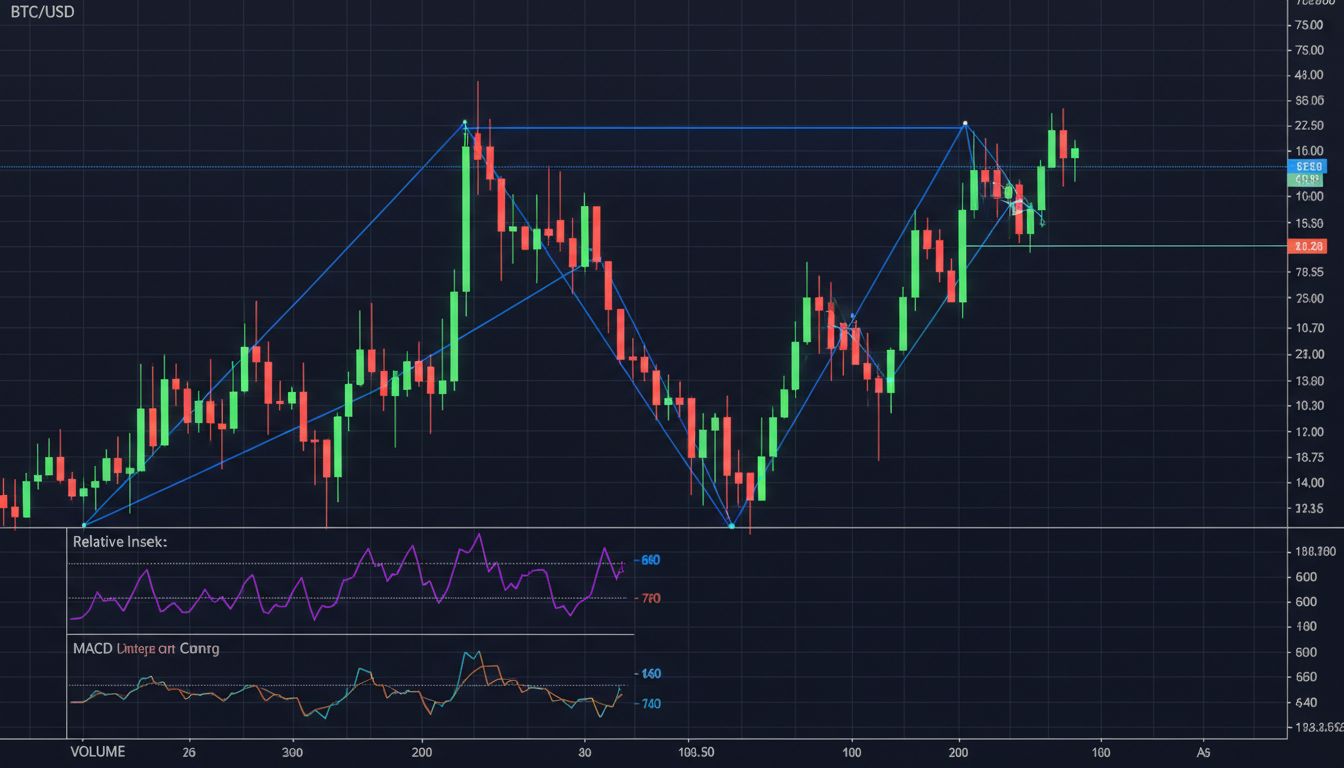1344x768 pixels.
Task: Select the blue current price tag on axis
Action: pyautogui.click(x=1308, y=166)
